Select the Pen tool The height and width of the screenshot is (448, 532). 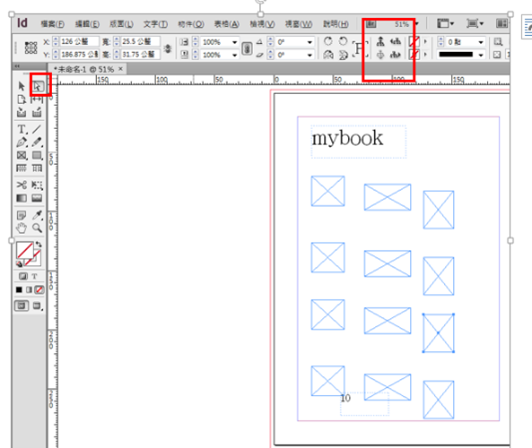22,142
